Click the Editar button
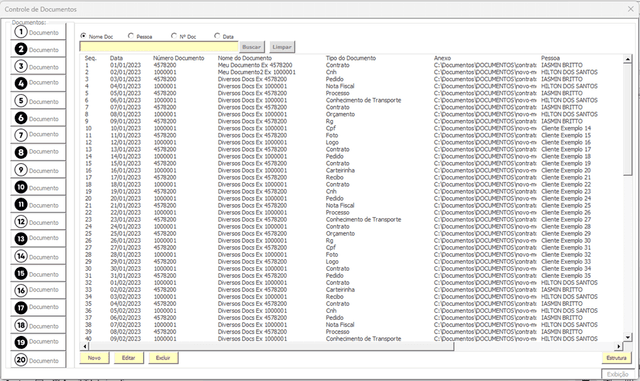Image resolution: width=640 pixels, height=381 pixels. coord(129,358)
